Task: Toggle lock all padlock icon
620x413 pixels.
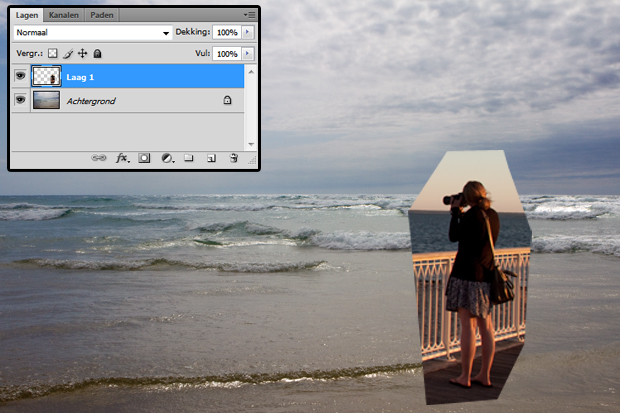Action: (98, 53)
